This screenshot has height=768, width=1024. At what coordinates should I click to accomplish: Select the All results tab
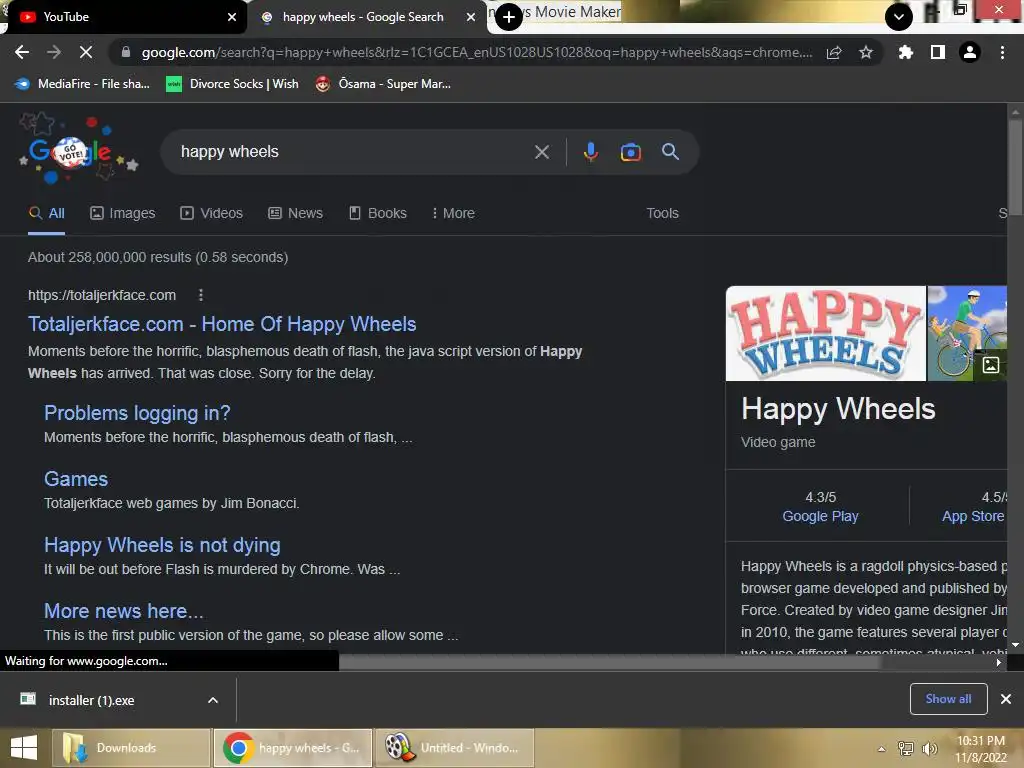[47, 214]
